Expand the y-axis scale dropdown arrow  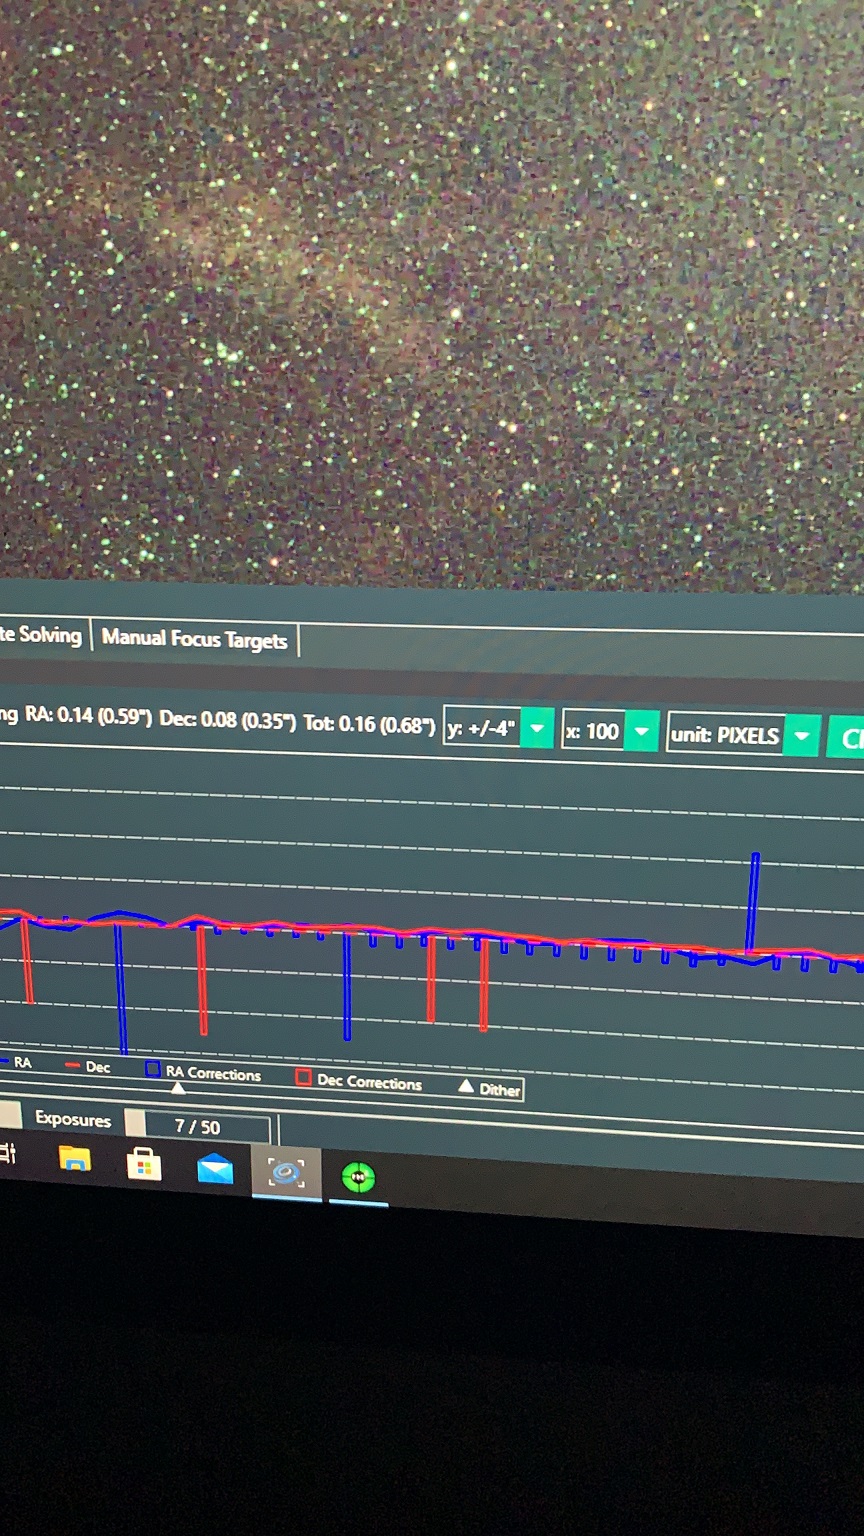click(537, 729)
